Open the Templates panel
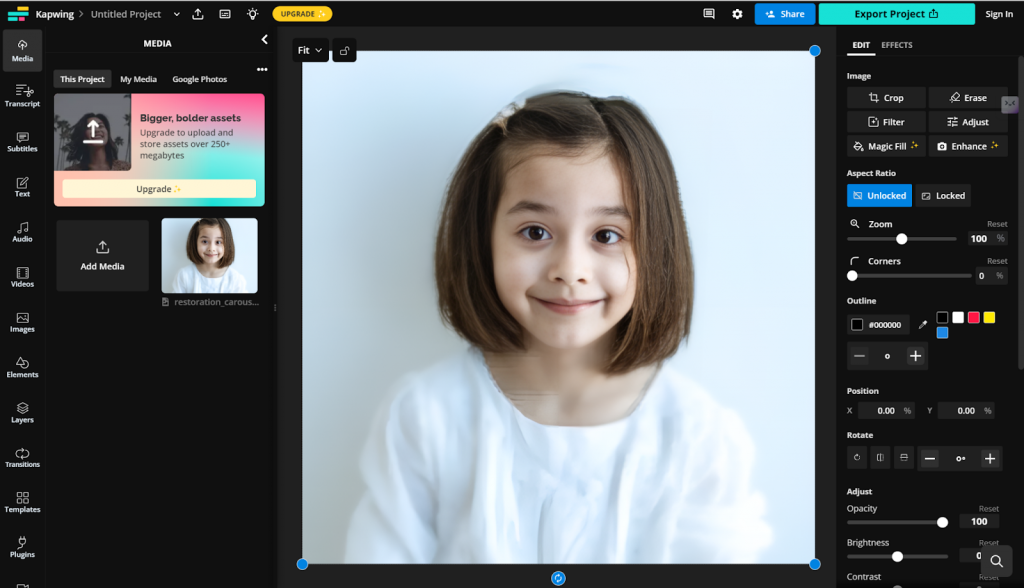Viewport: 1024px width, 588px height. 22,502
